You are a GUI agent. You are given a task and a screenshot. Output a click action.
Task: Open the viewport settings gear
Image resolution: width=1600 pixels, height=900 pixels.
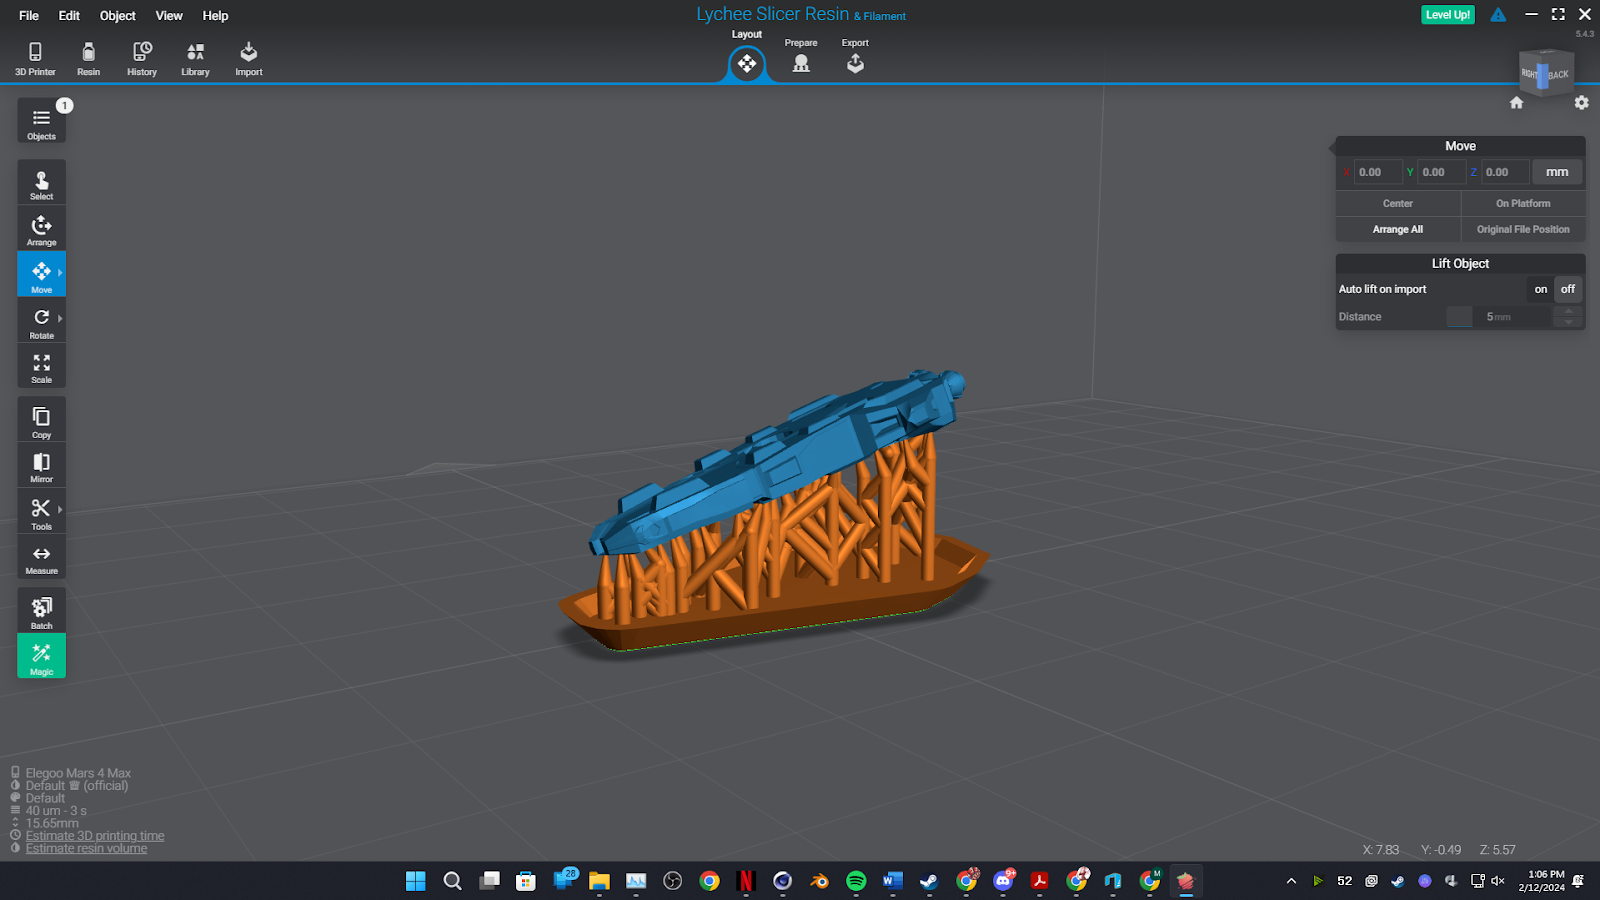coord(1581,102)
